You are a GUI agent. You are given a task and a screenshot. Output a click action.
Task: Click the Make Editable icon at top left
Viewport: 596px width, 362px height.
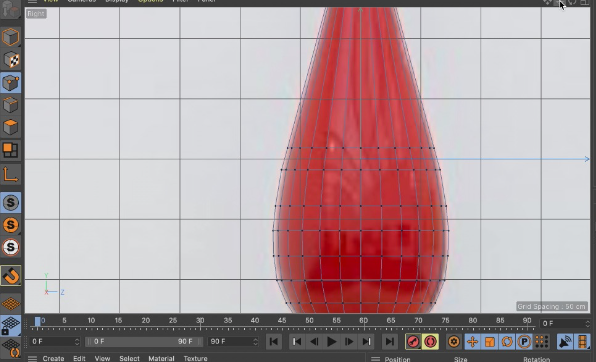11,9
